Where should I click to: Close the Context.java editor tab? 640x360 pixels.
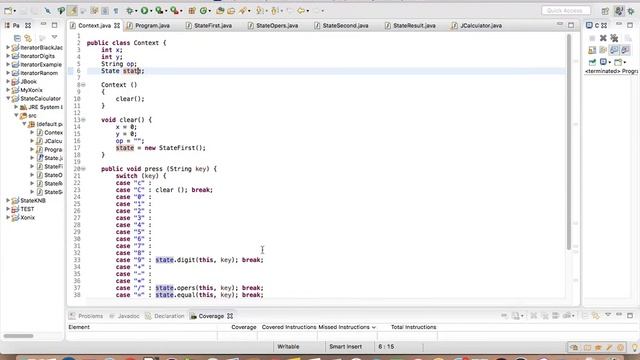(x=117, y=25)
